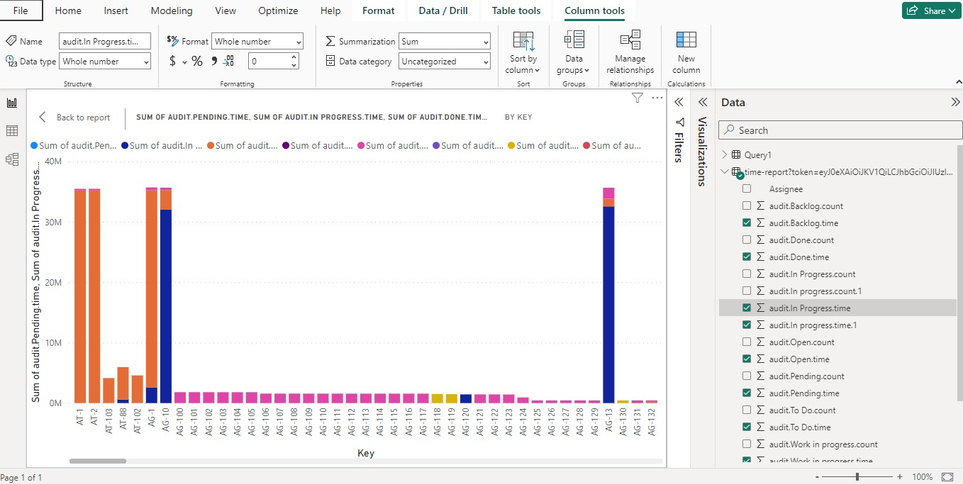
Task: Open the Modeling ribbon tab
Action: [171, 11]
